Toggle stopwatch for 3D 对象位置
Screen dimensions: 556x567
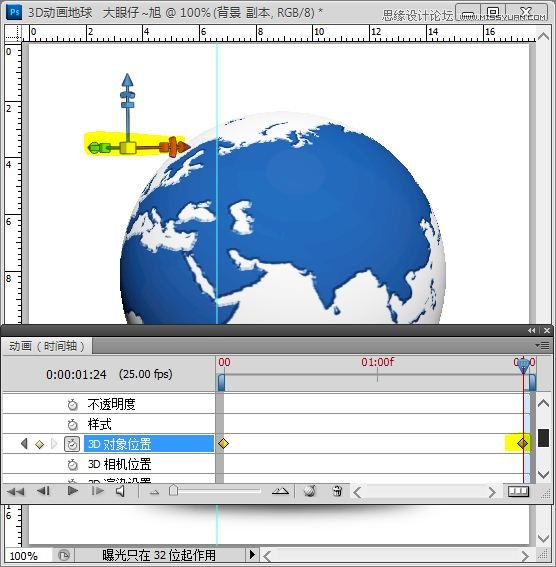[x=72, y=444]
